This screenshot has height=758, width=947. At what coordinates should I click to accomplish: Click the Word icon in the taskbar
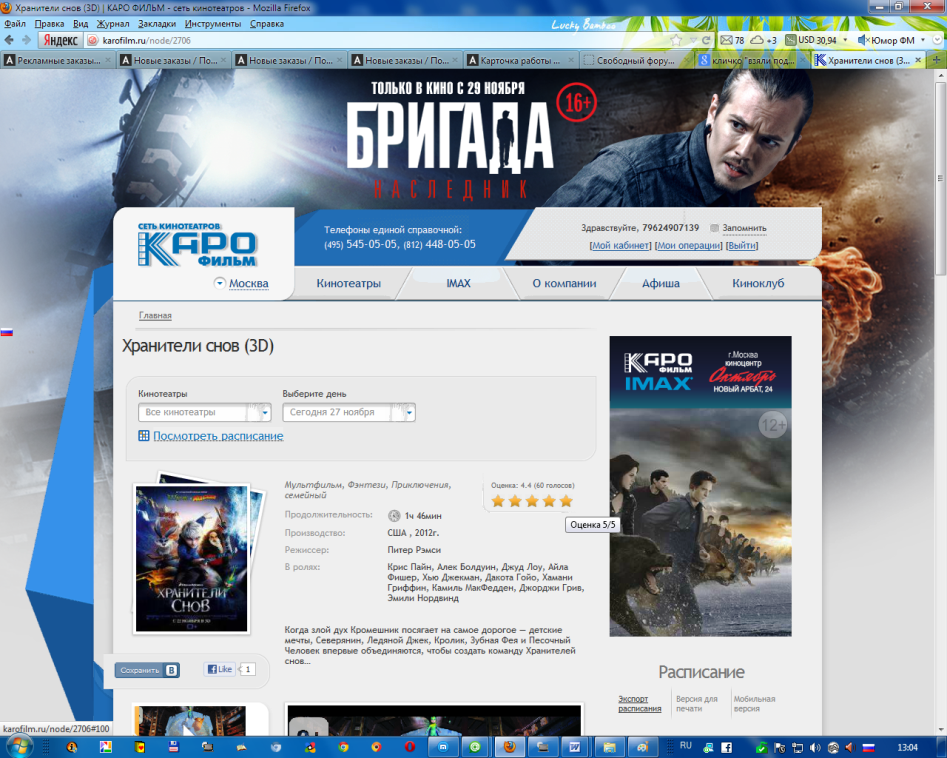tap(574, 747)
